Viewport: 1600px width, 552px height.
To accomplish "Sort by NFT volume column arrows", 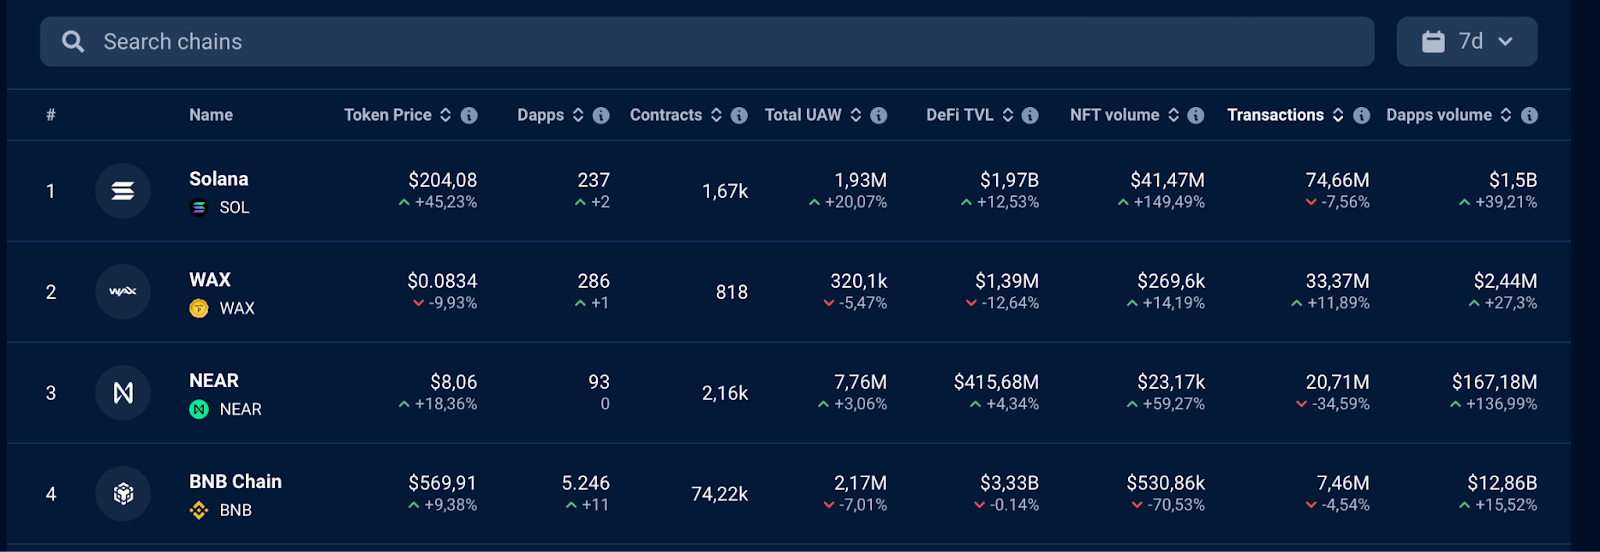I will click(1174, 115).
